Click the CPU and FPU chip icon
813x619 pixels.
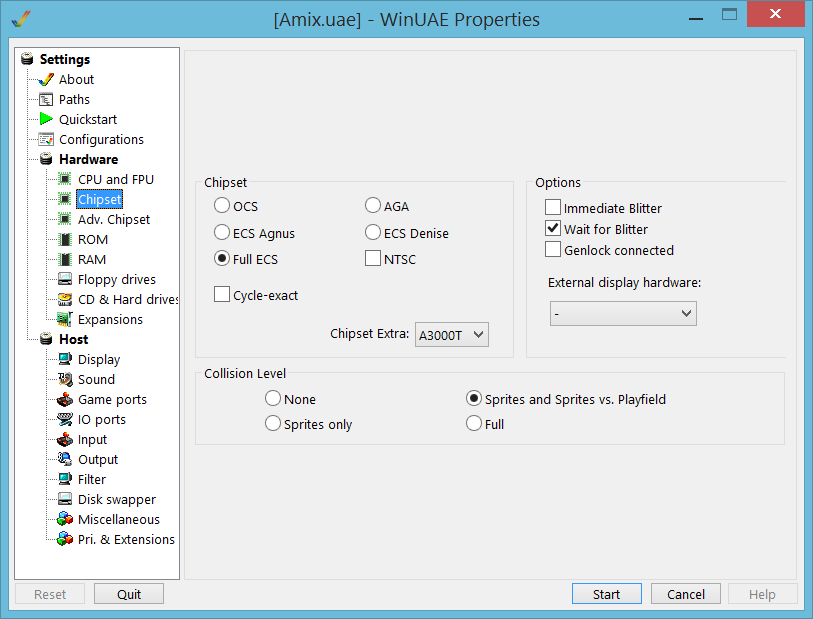coord(65,179)
